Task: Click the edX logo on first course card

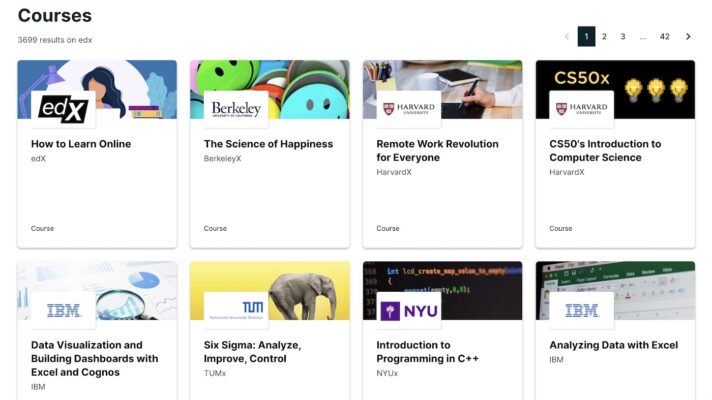Action: (63, 109)
